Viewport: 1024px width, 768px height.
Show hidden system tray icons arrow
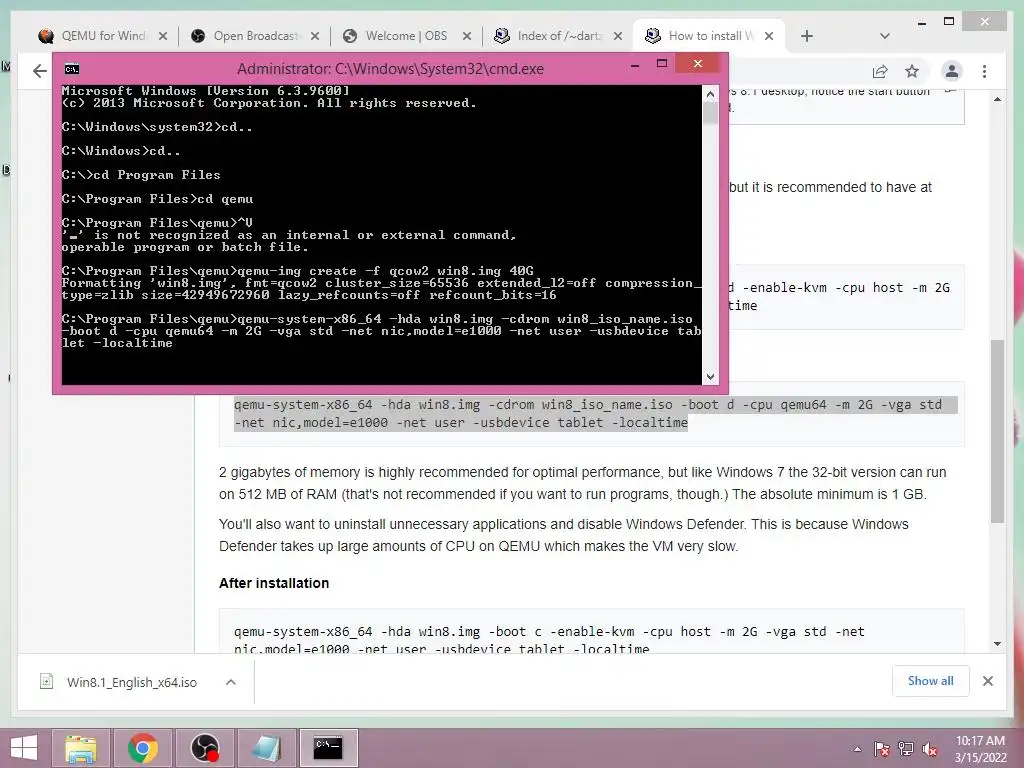[857, 749]
